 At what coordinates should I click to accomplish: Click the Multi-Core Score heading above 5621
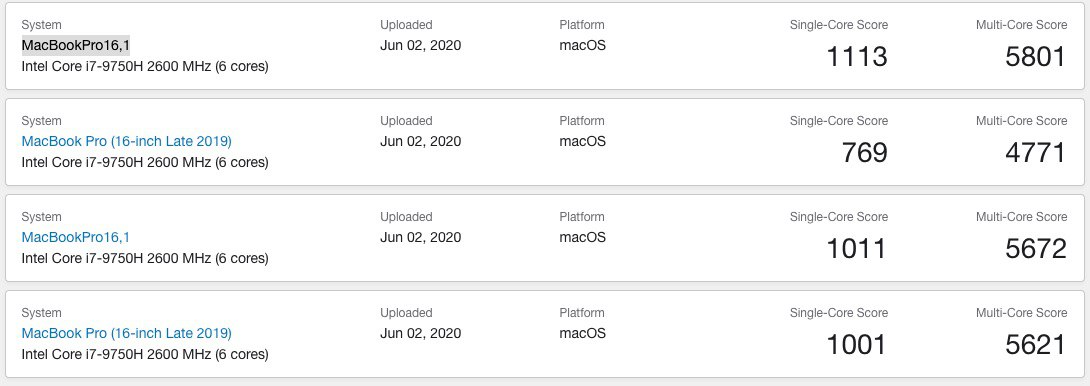(1021, 313)
